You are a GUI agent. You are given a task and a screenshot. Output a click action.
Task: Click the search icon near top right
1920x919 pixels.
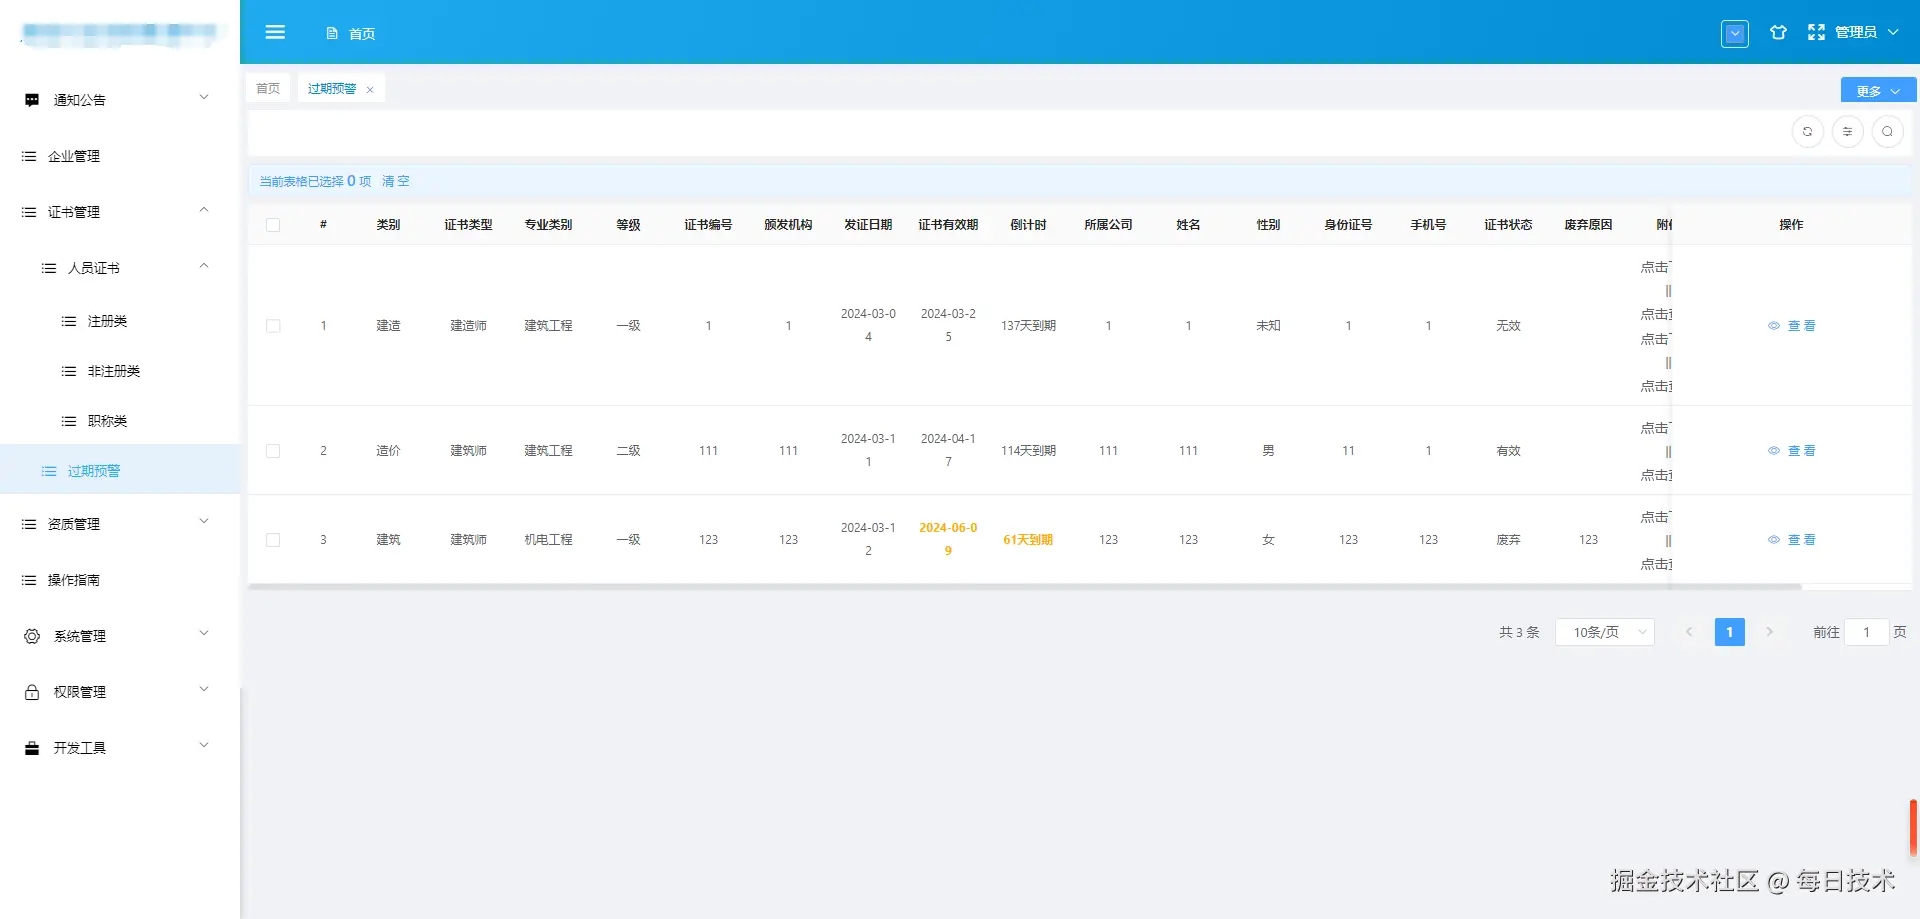tap(1887, 131)
